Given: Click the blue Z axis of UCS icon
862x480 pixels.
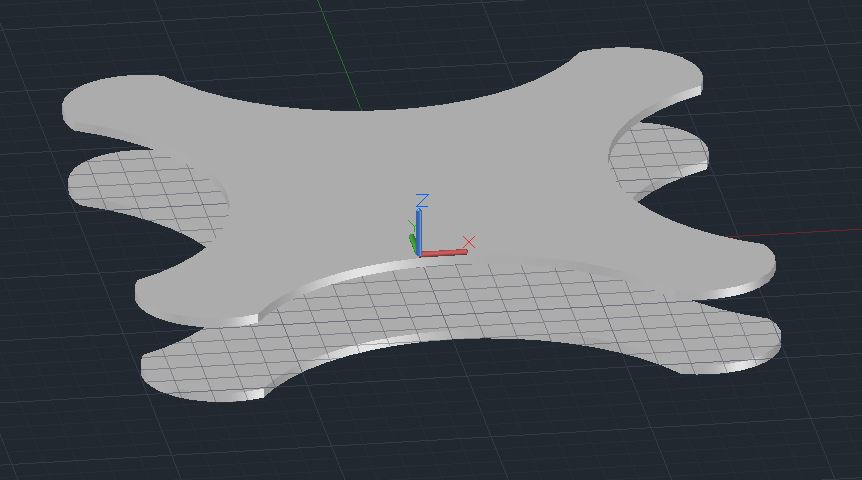Looking at the screenshot, I should (419, 232).
